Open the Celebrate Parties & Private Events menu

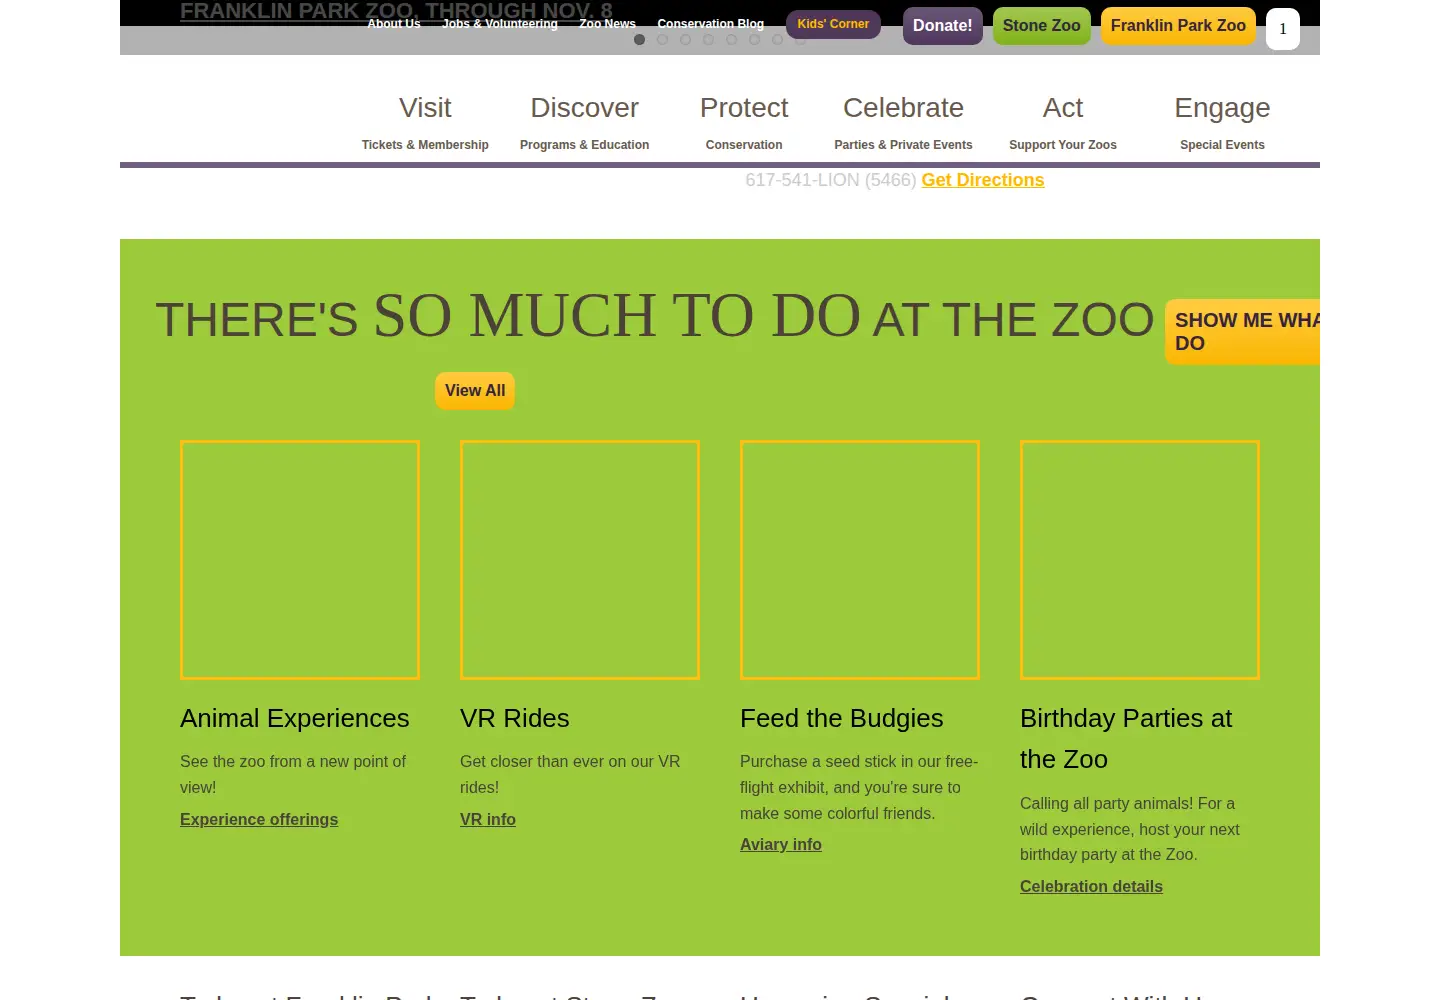903,122
